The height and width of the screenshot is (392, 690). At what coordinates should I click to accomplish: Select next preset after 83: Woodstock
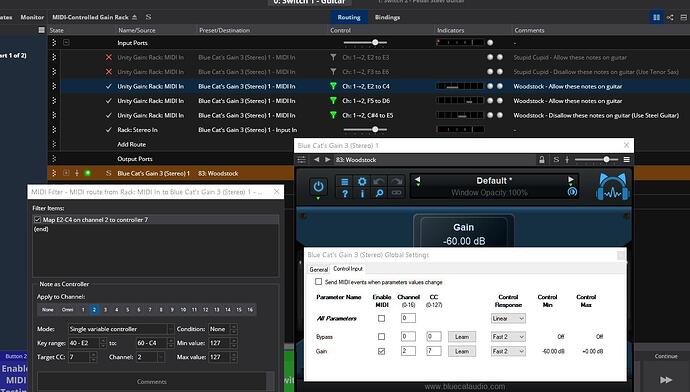[x=327, y=160]
